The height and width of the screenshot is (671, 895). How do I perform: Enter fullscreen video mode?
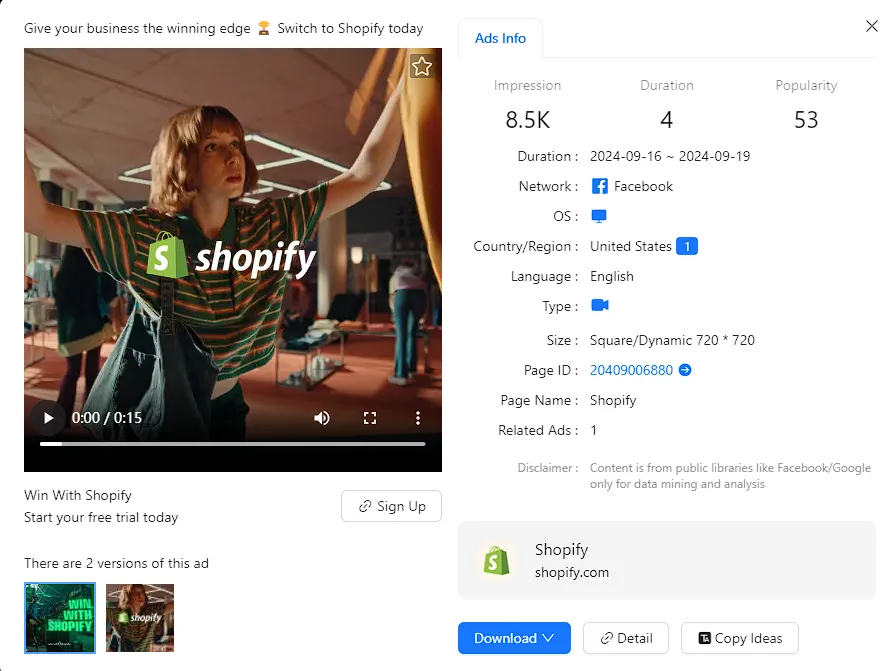click(370, 418)
